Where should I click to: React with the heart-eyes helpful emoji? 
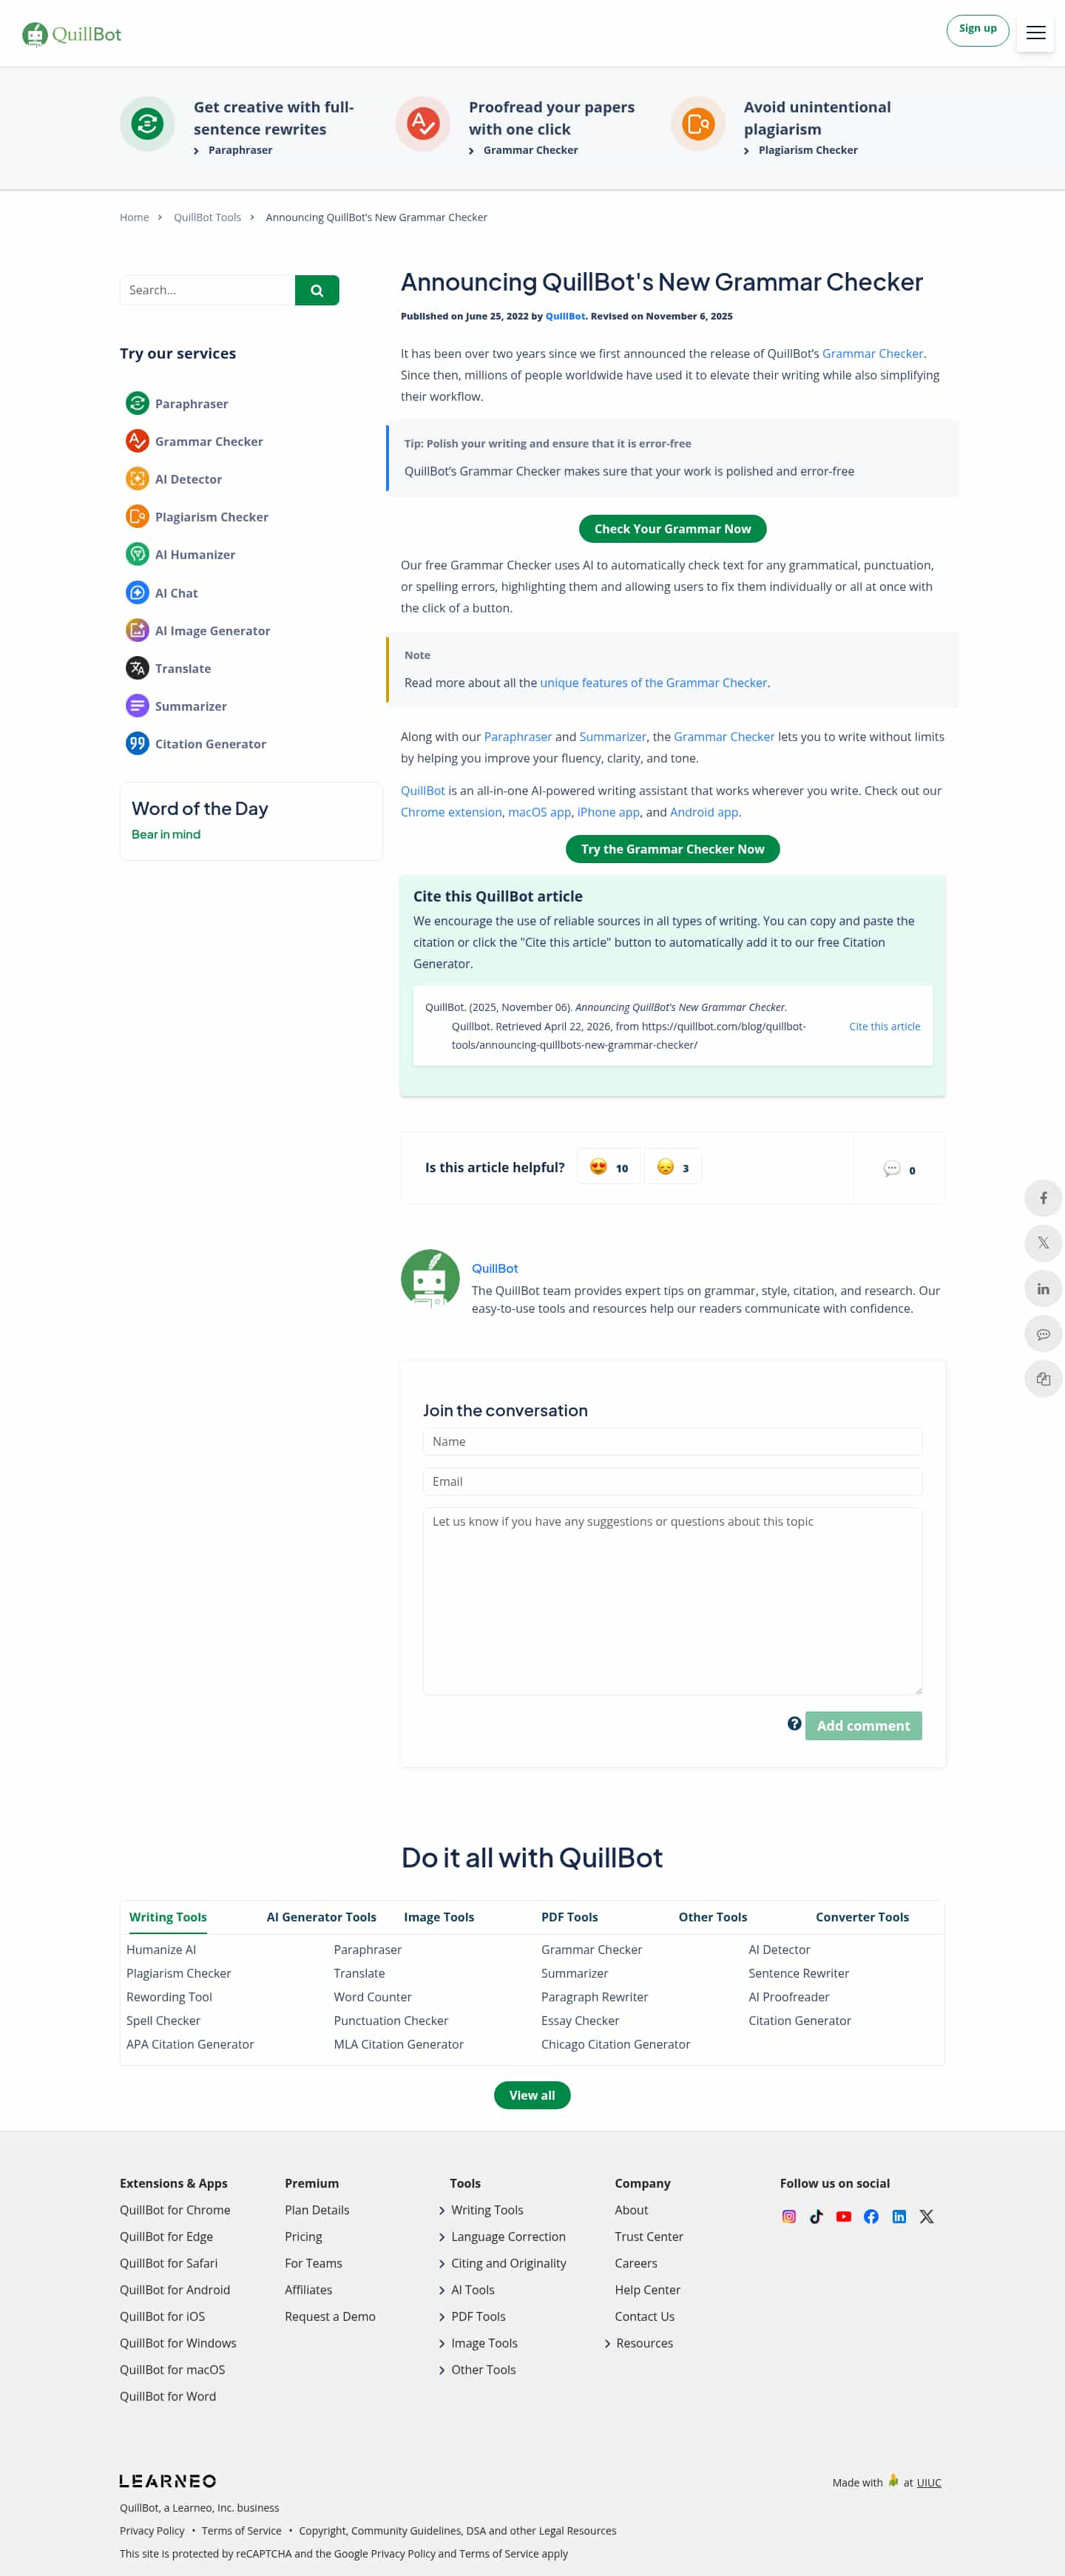(x=608, y=1167)
